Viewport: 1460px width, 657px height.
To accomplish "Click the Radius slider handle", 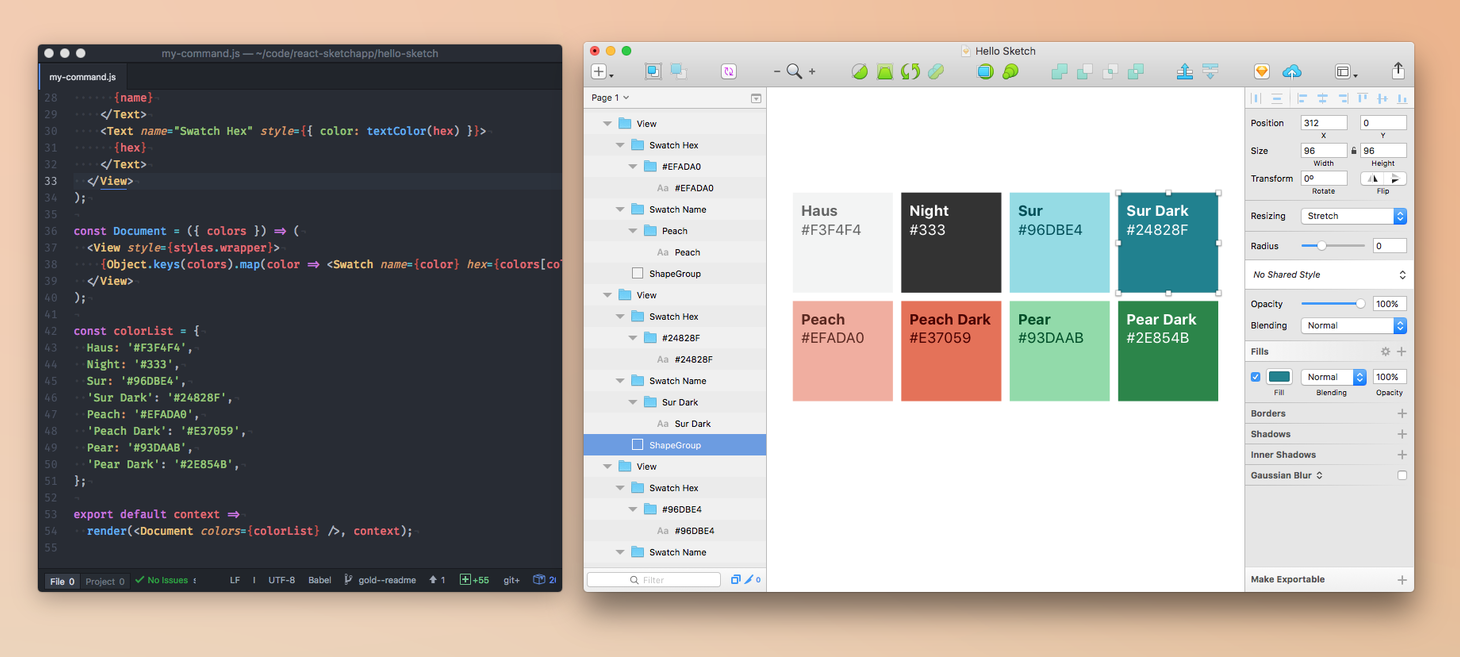I will 1322,245.
